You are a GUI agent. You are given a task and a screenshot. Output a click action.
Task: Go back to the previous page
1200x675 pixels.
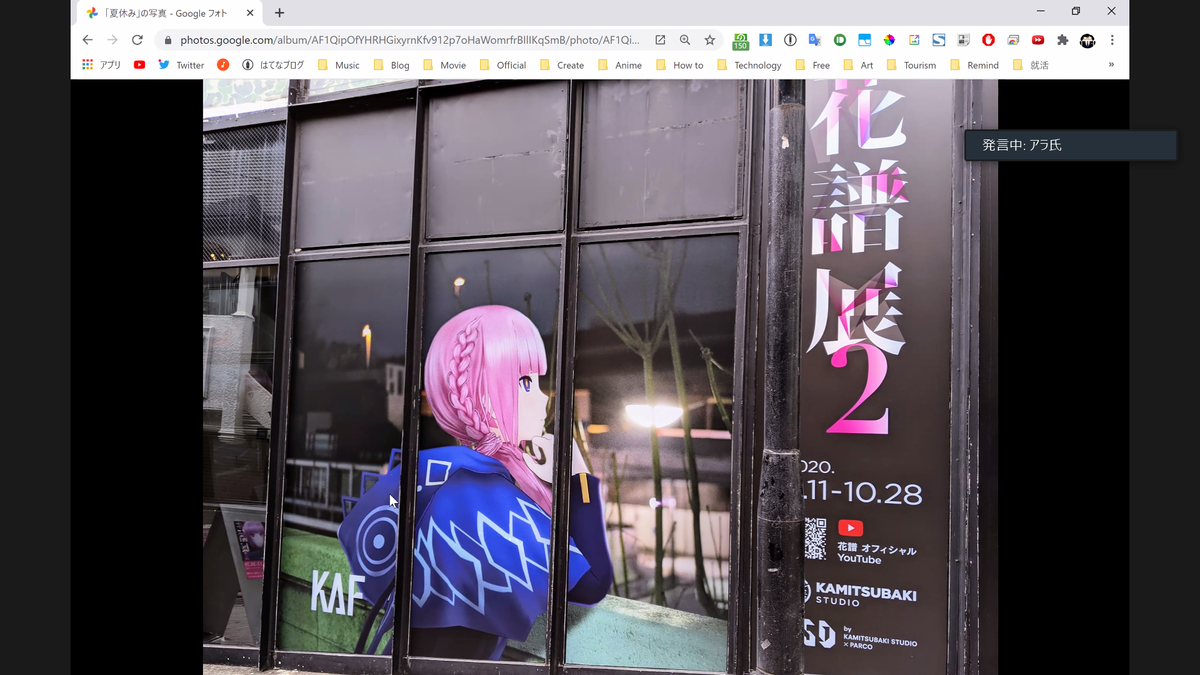[x=87, y=40]
